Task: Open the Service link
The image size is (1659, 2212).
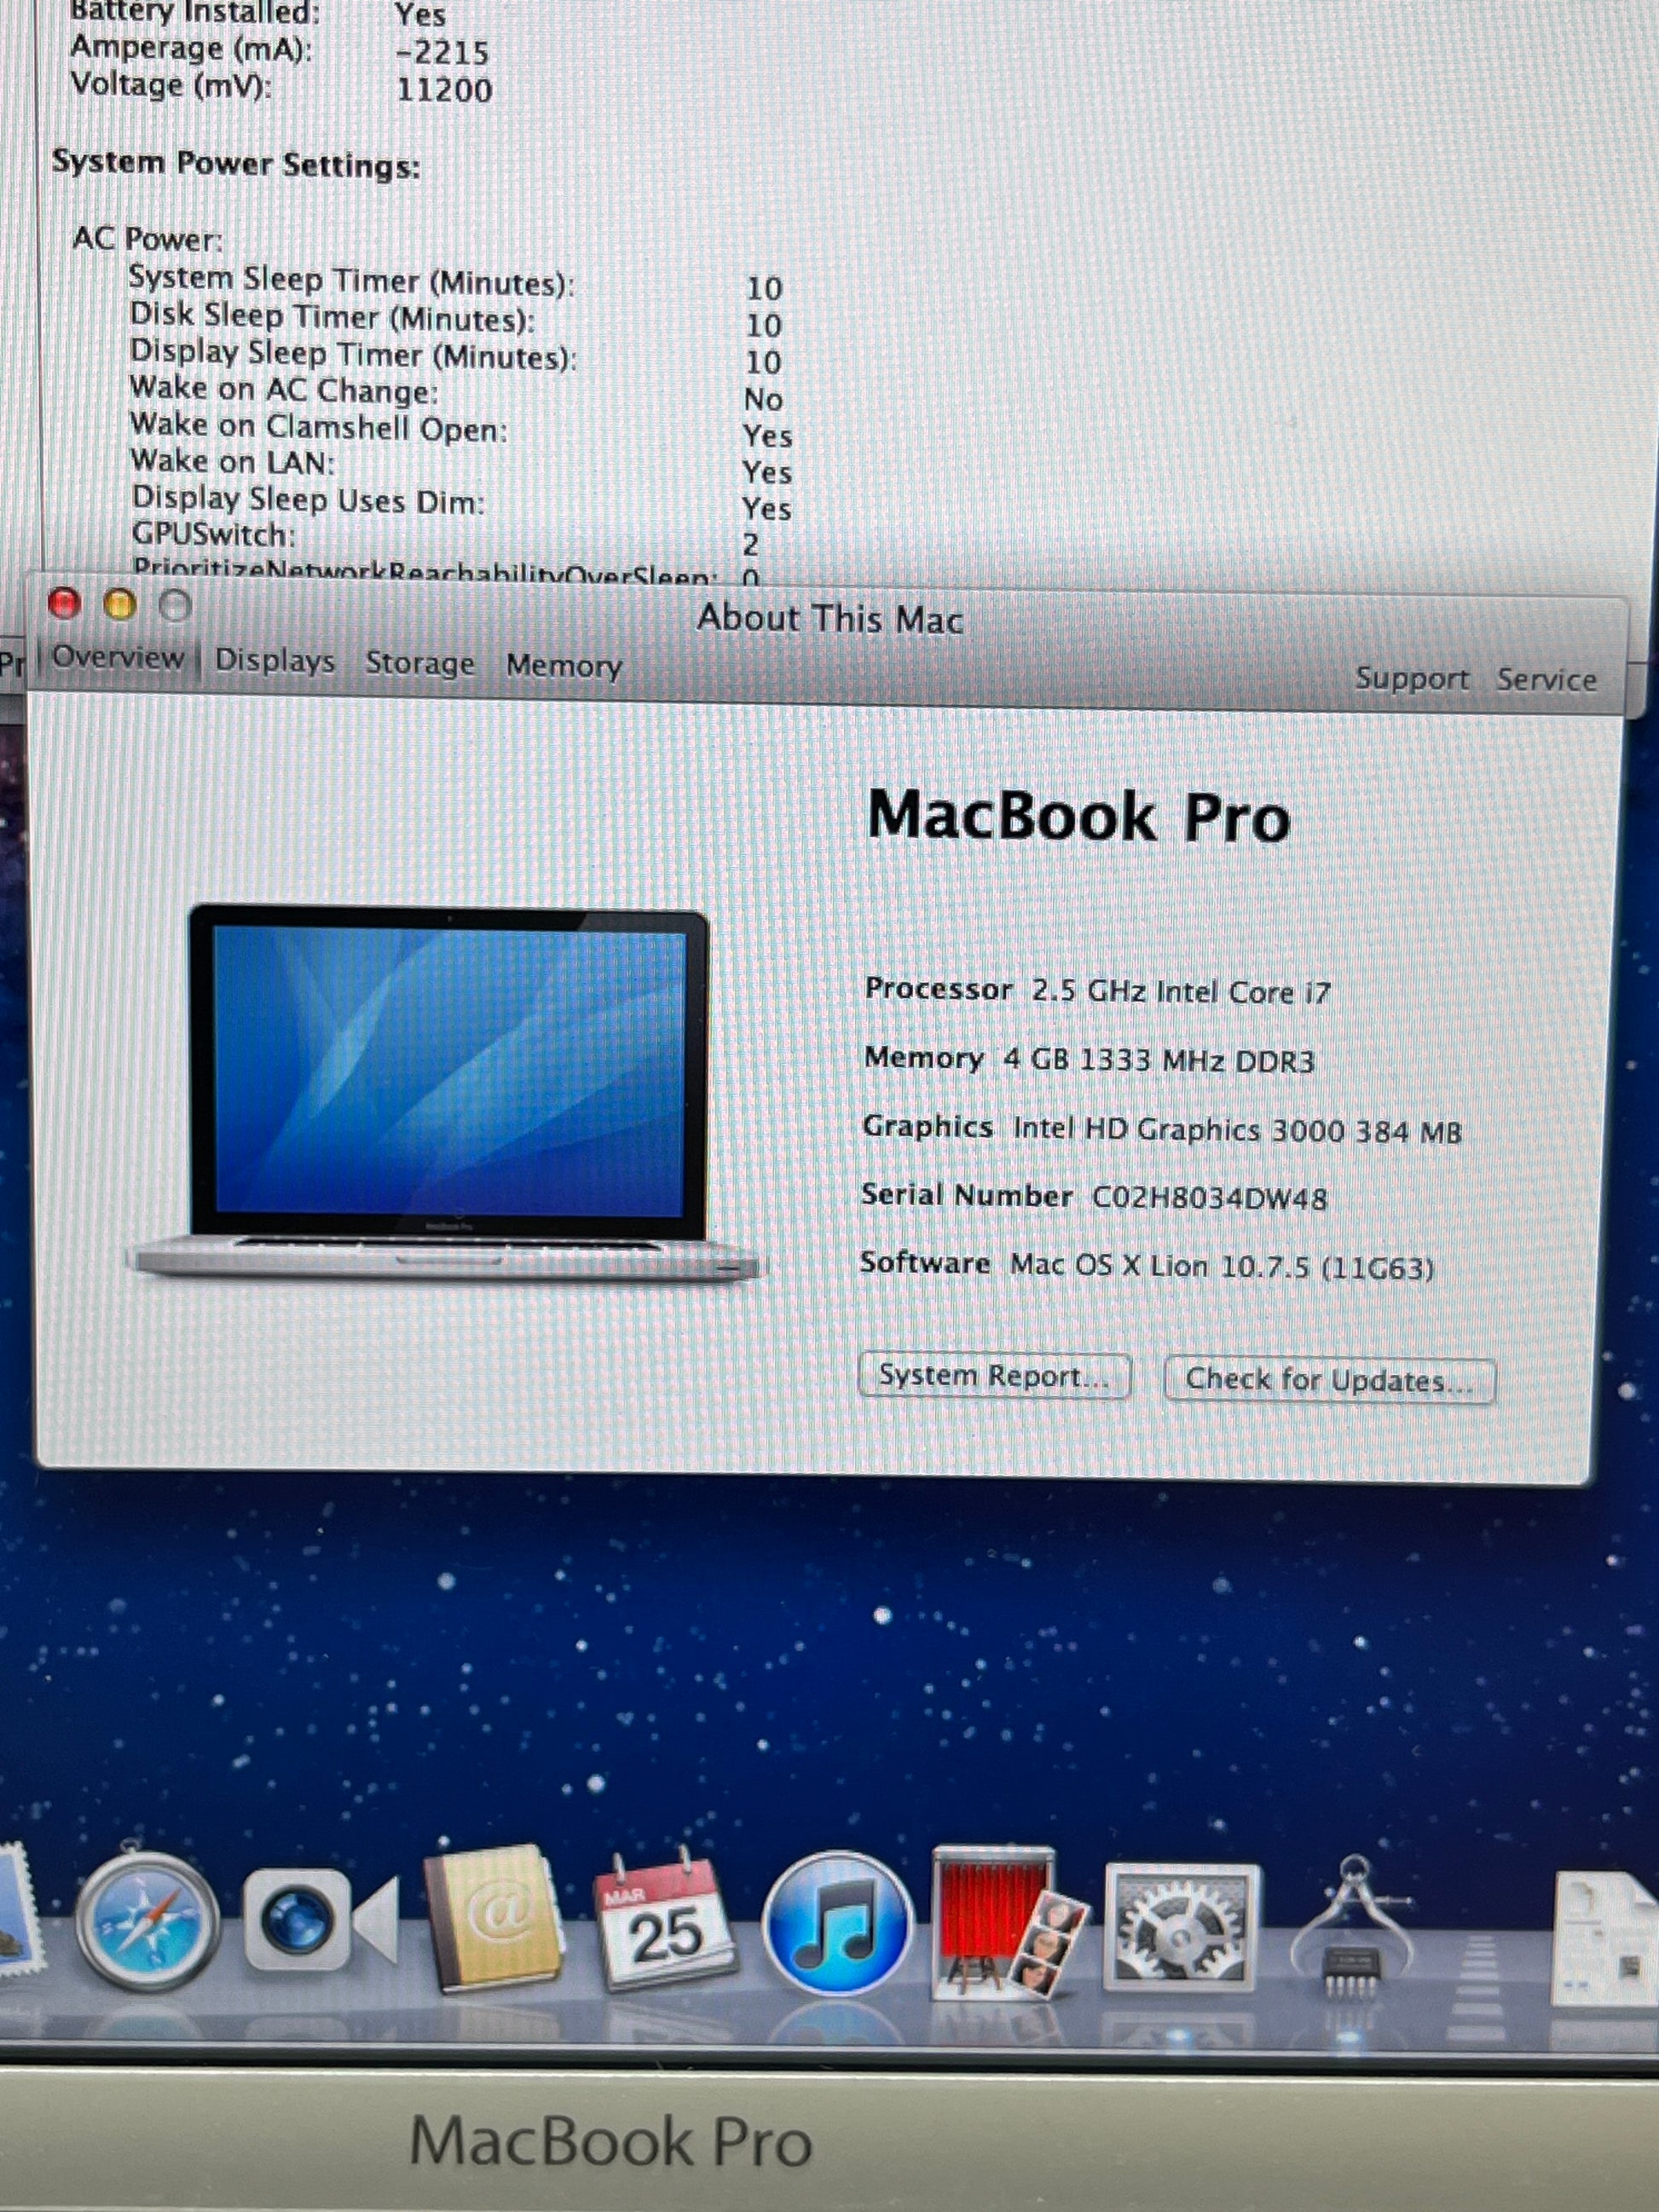Action: tap(1546, 680)
